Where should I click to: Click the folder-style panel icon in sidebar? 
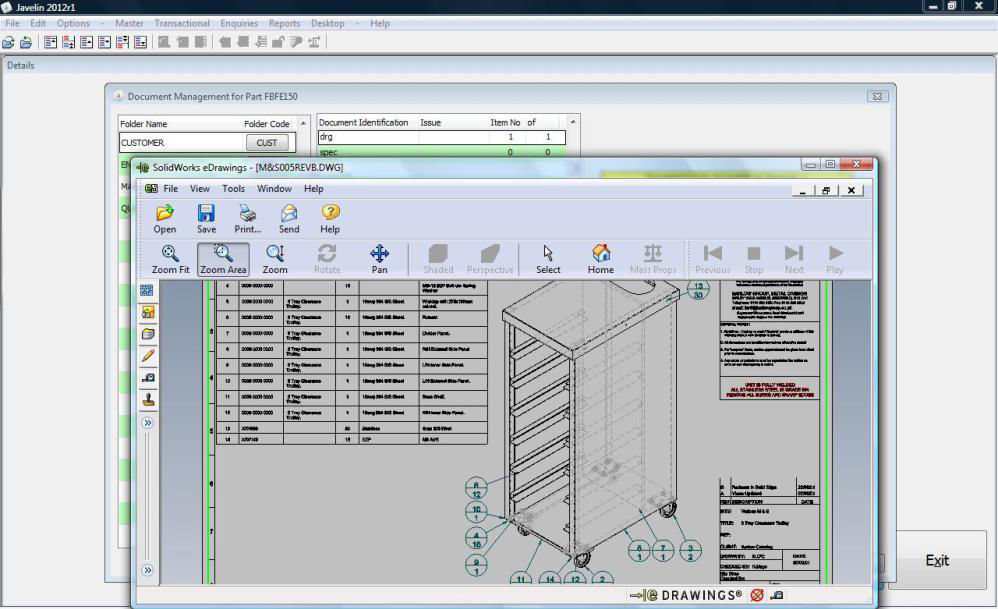click(x=148, y=333)
